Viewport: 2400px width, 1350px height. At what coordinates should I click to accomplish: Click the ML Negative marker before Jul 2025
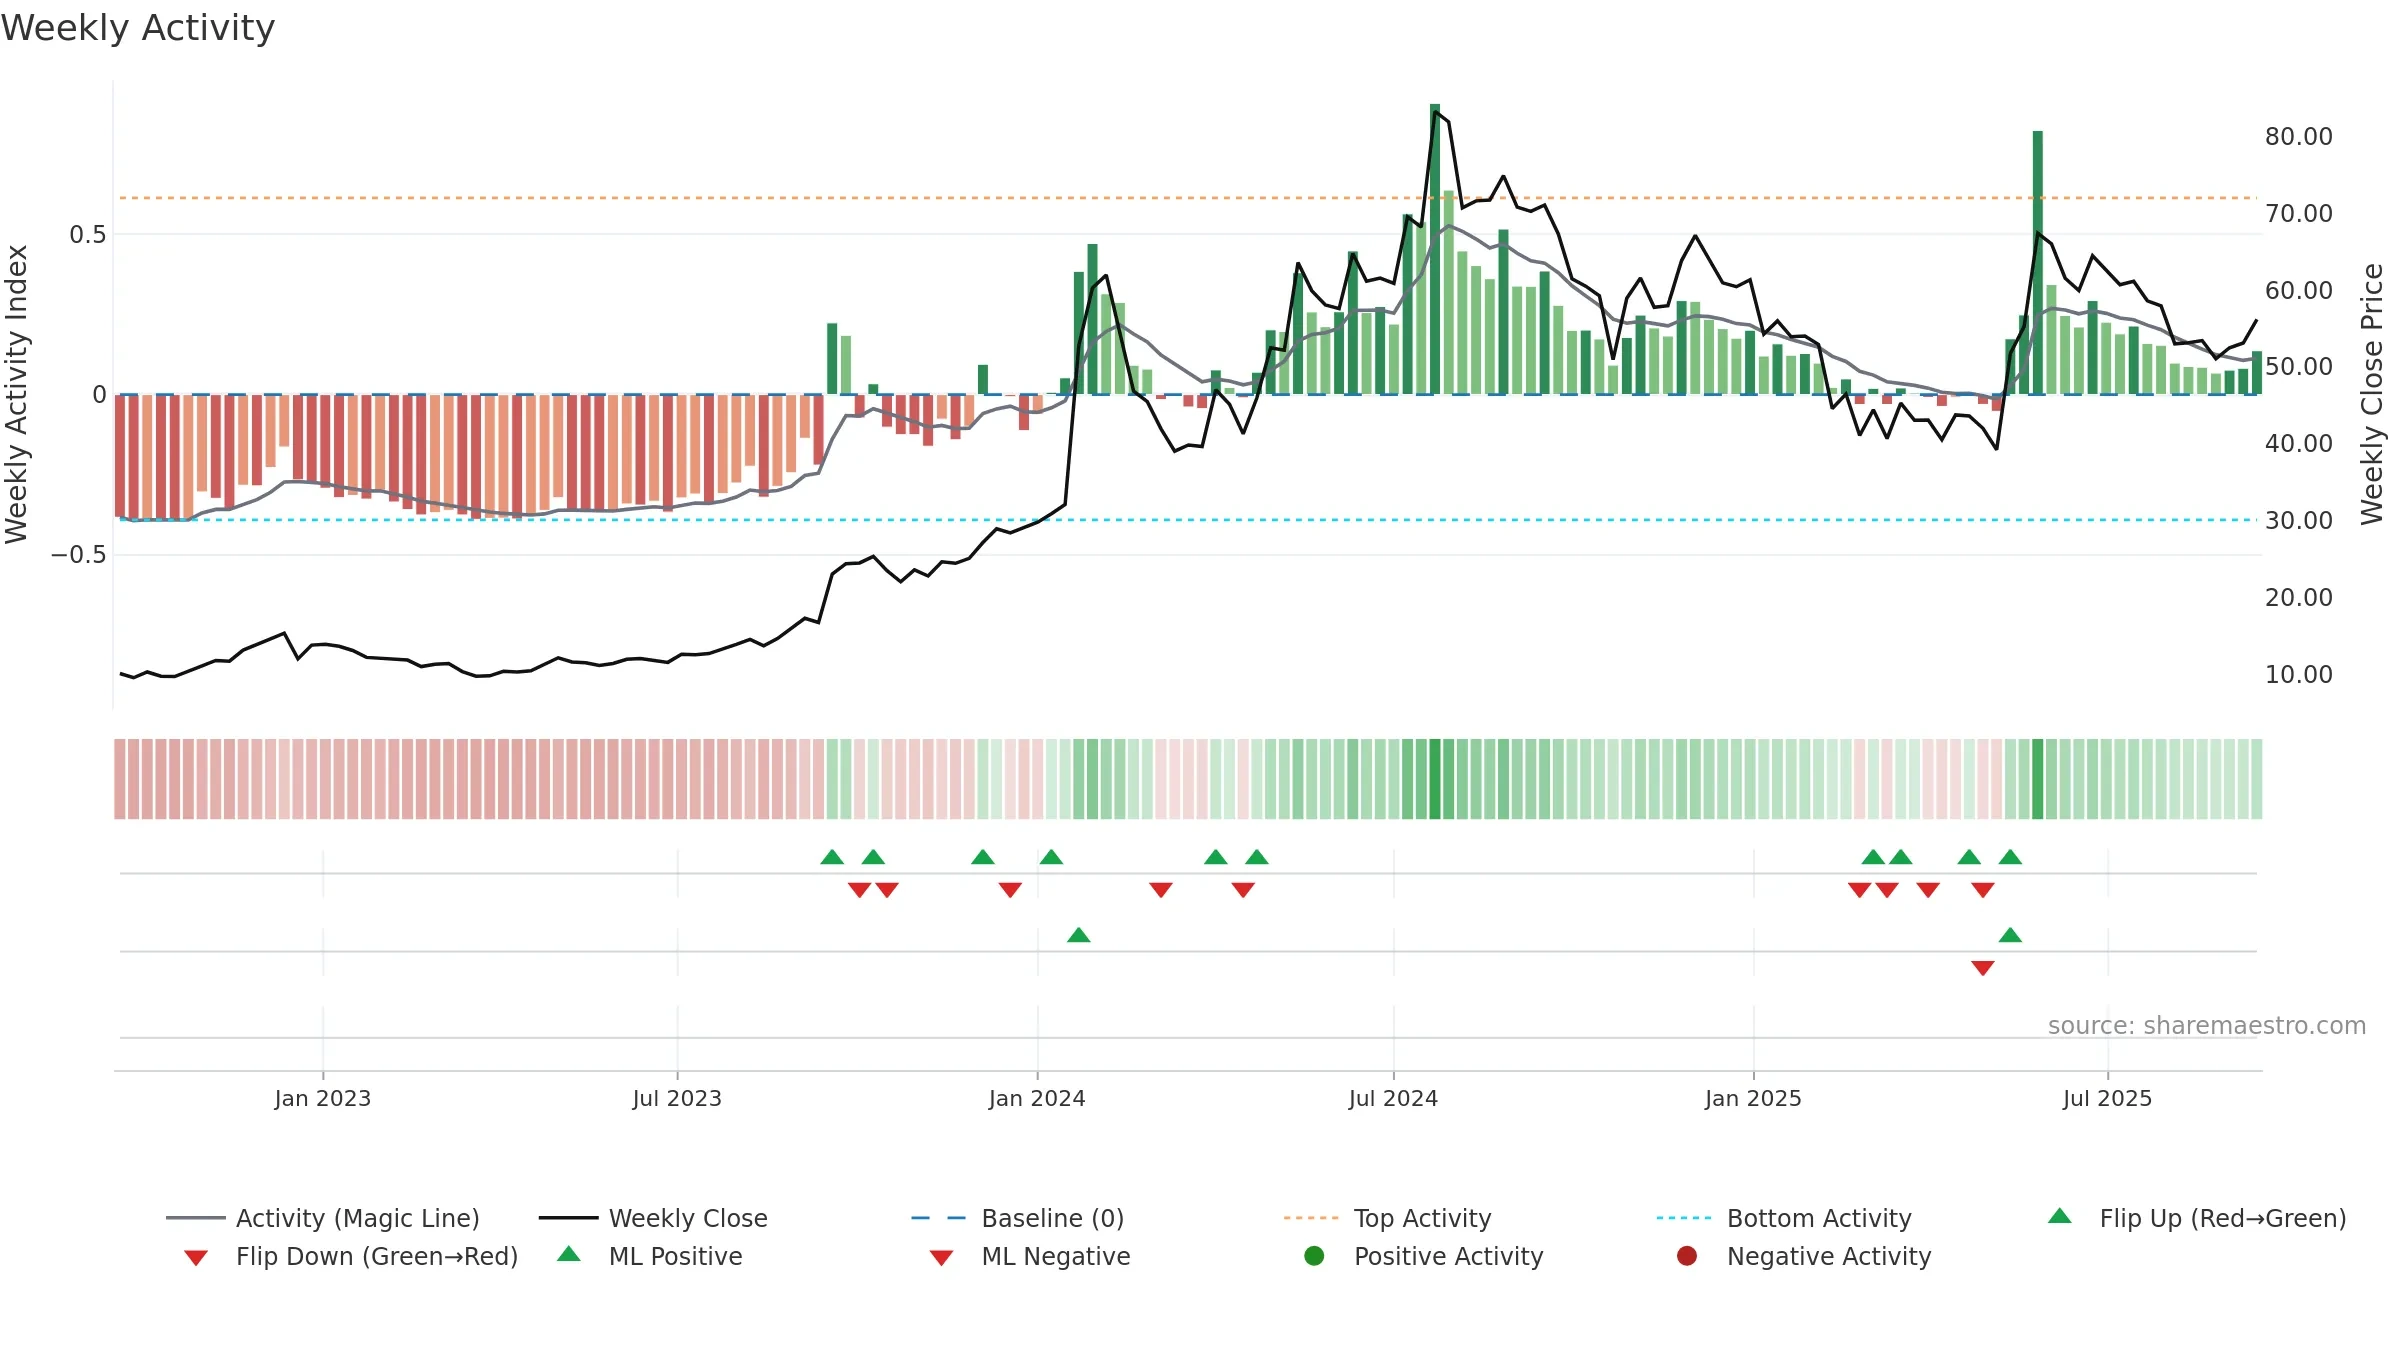(1983, 967)
